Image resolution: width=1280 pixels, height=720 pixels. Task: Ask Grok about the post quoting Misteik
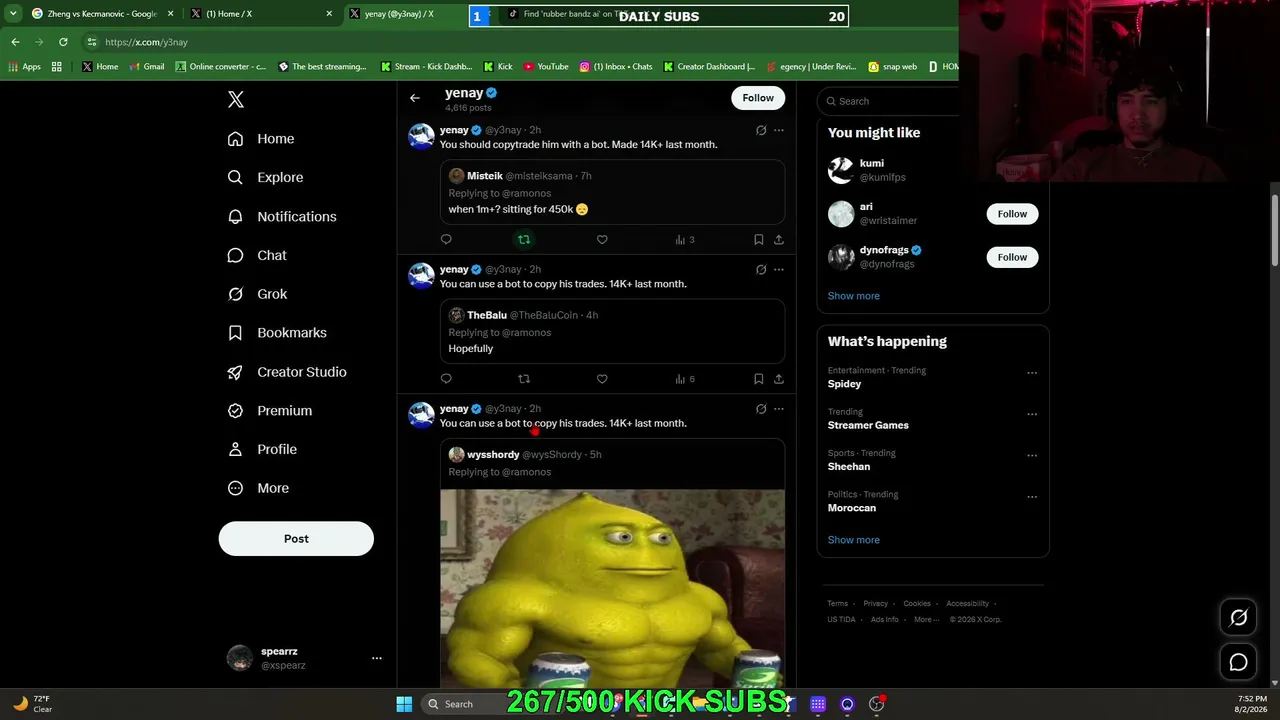coord(761,130)
